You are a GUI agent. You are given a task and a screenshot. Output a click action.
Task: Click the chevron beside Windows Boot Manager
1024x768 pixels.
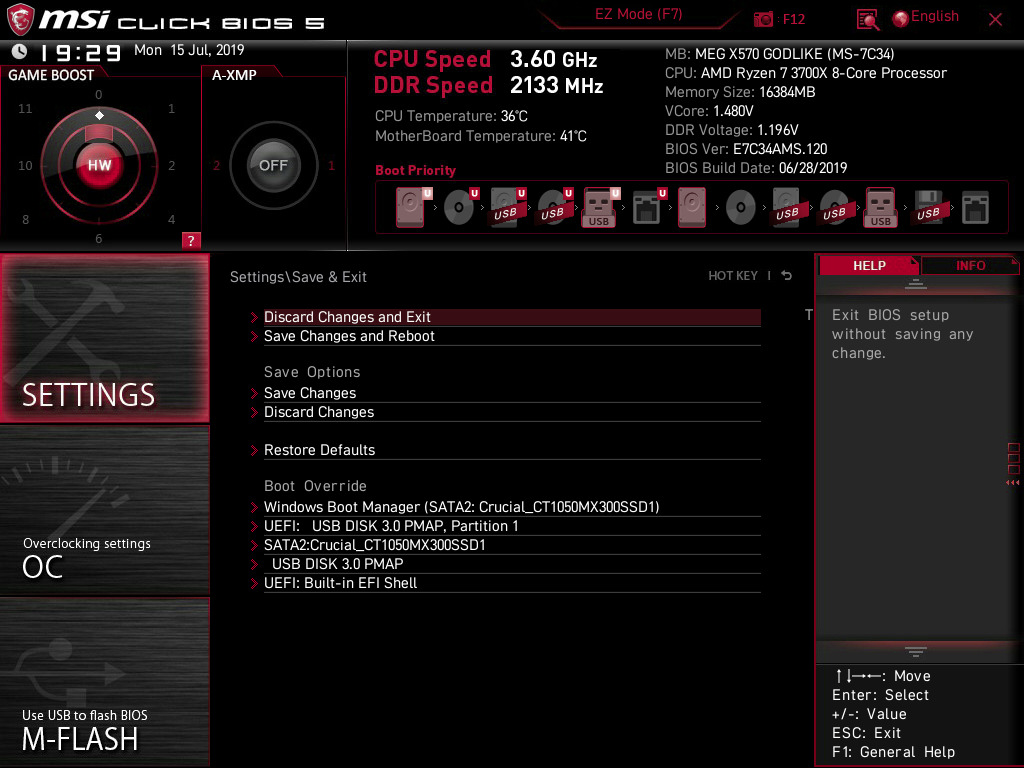(254, 507)
